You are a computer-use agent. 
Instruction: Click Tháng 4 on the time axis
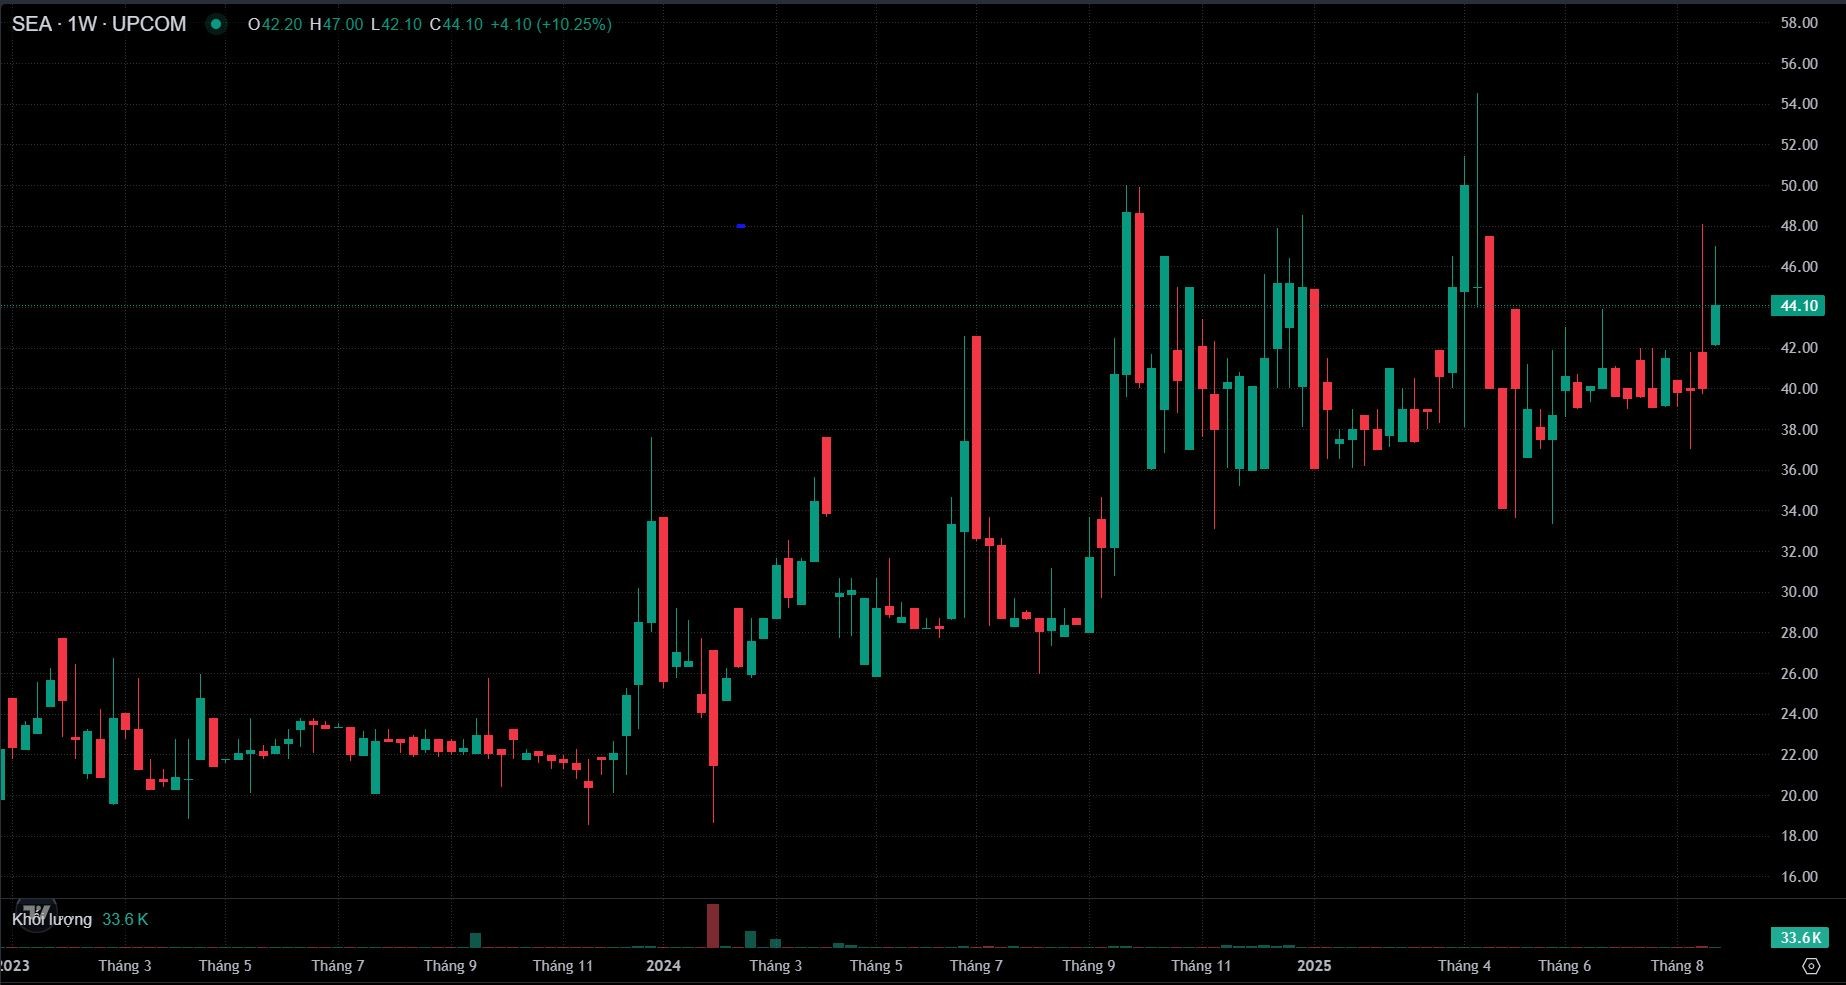1464,966
